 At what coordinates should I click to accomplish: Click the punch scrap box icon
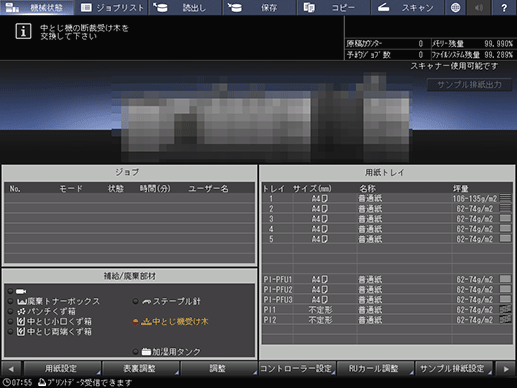click(x=22, y=312)
